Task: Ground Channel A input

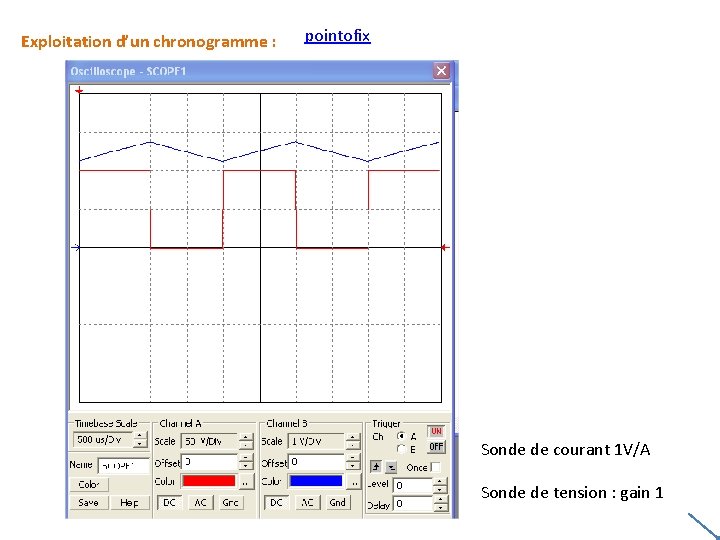Action: point(231,502)
